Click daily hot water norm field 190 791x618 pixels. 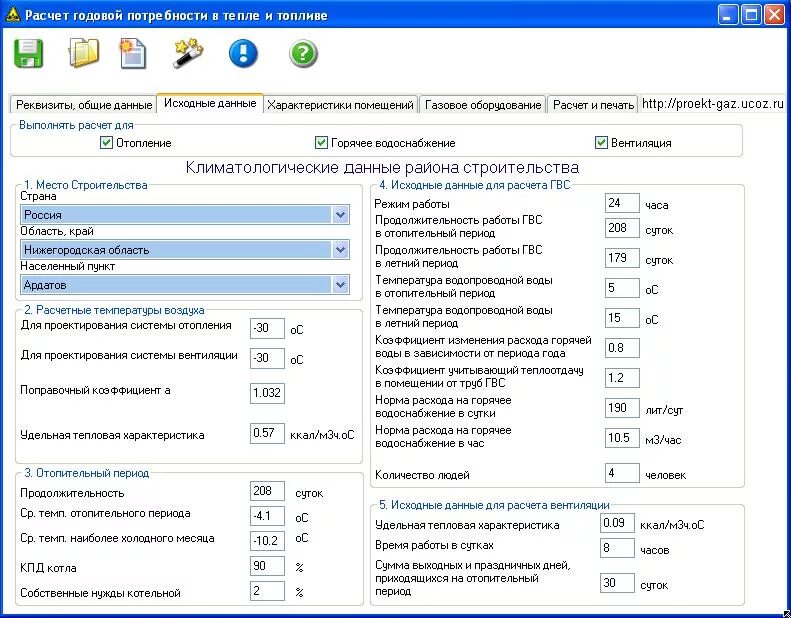(x=622, y=408)
